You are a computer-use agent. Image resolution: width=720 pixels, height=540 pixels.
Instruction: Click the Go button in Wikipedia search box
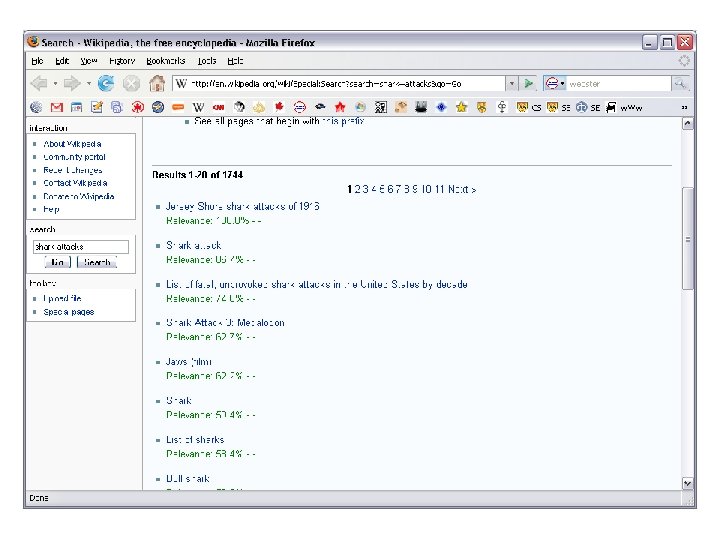coord(58,262)
